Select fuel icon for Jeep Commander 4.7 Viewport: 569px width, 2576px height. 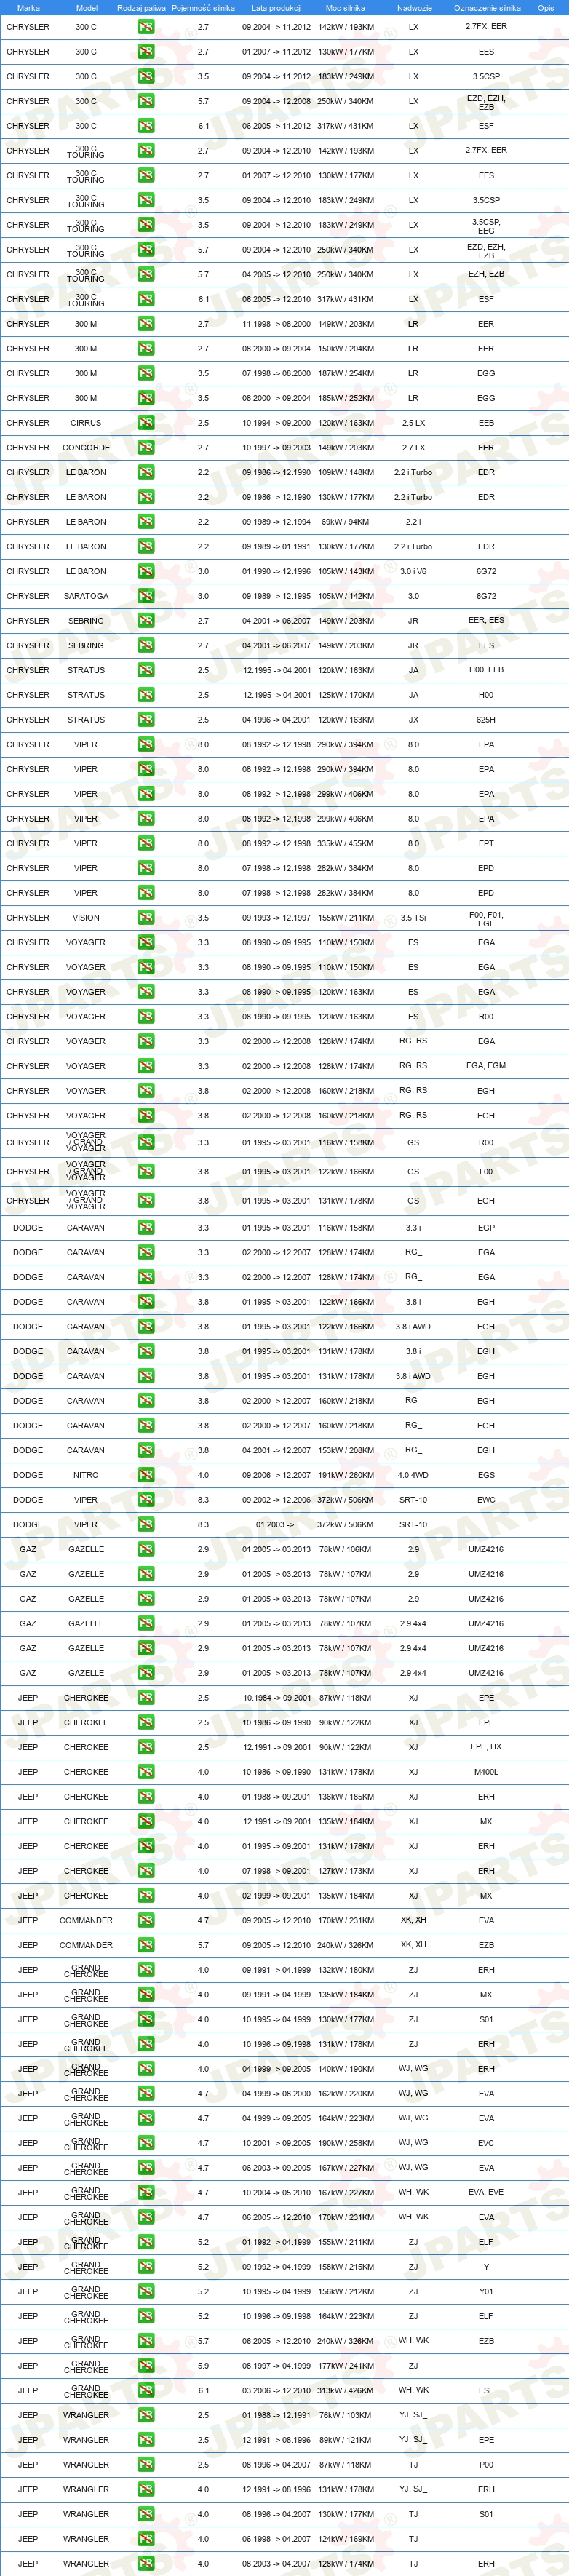click(x=146, y=1921)
